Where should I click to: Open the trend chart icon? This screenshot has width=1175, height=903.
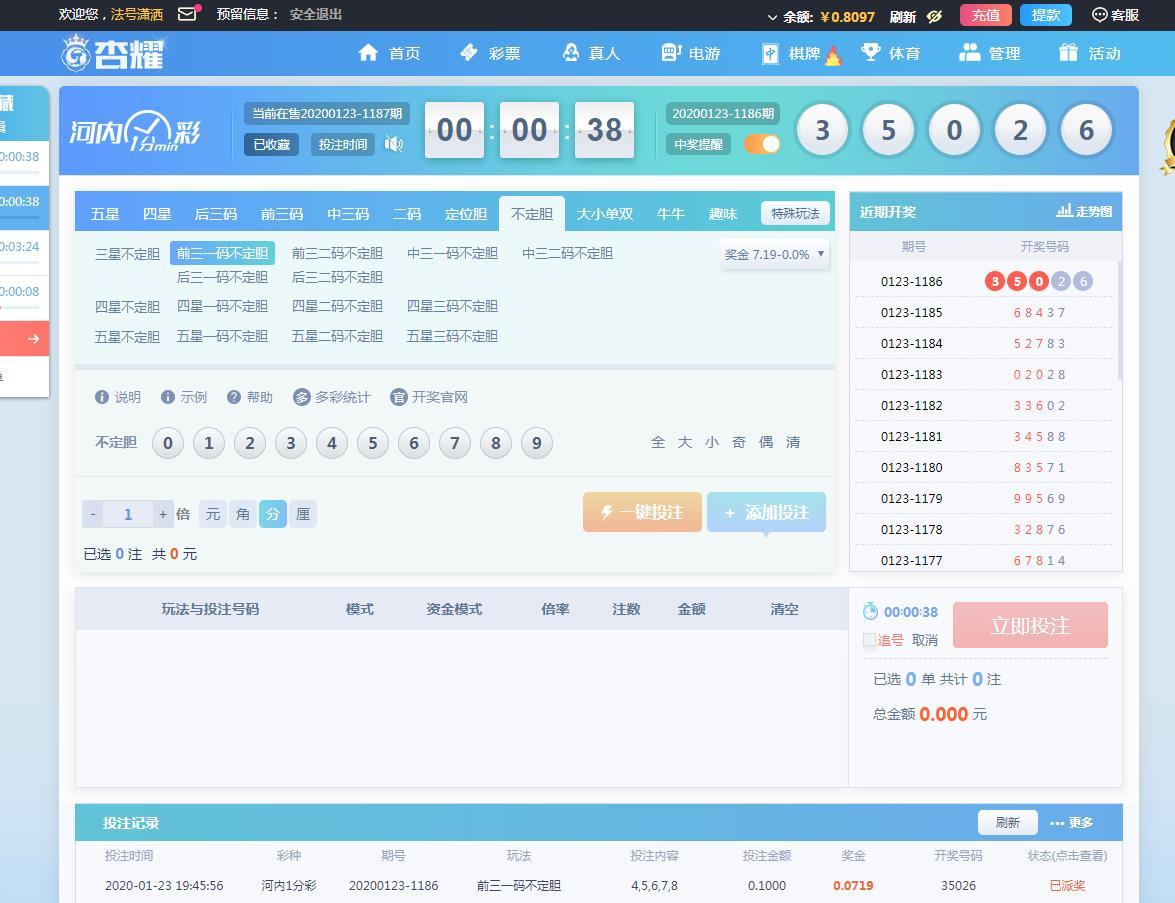pos(1064,211)
